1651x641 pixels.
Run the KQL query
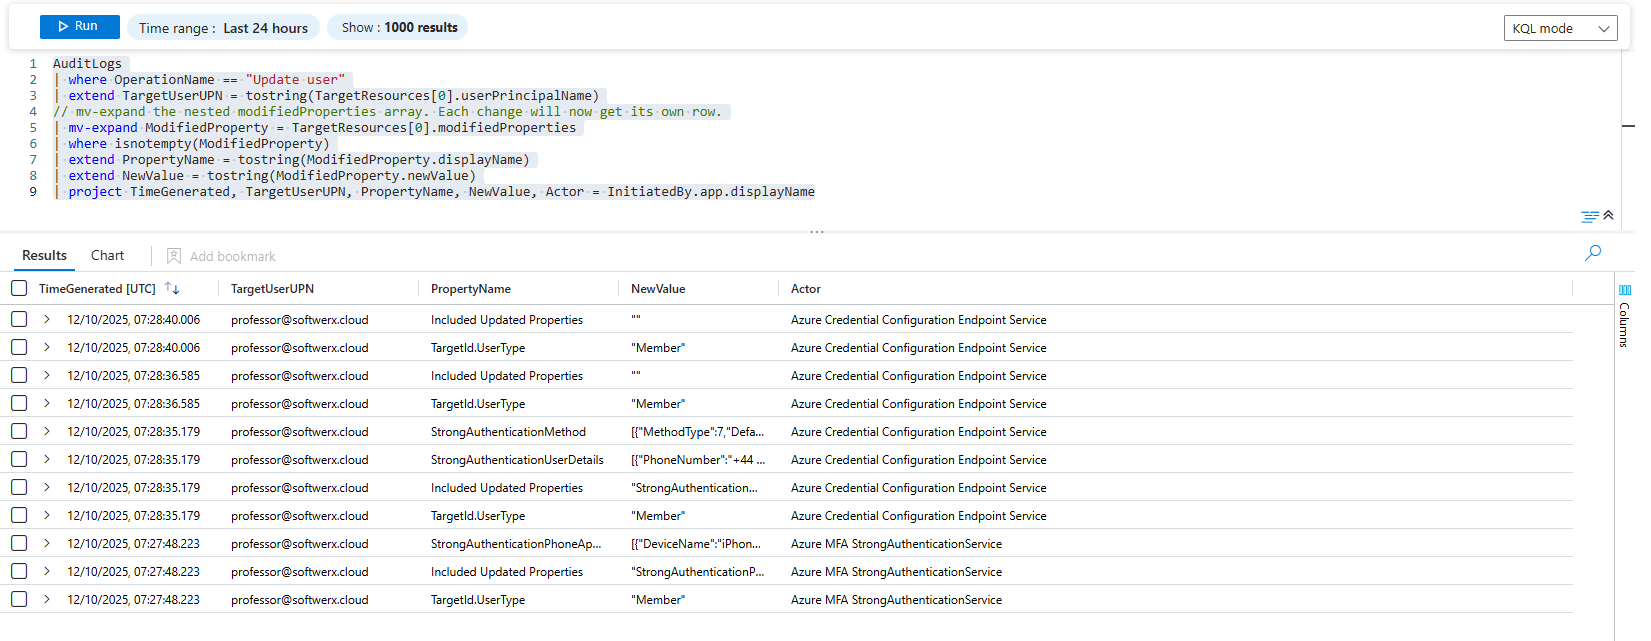80,27
